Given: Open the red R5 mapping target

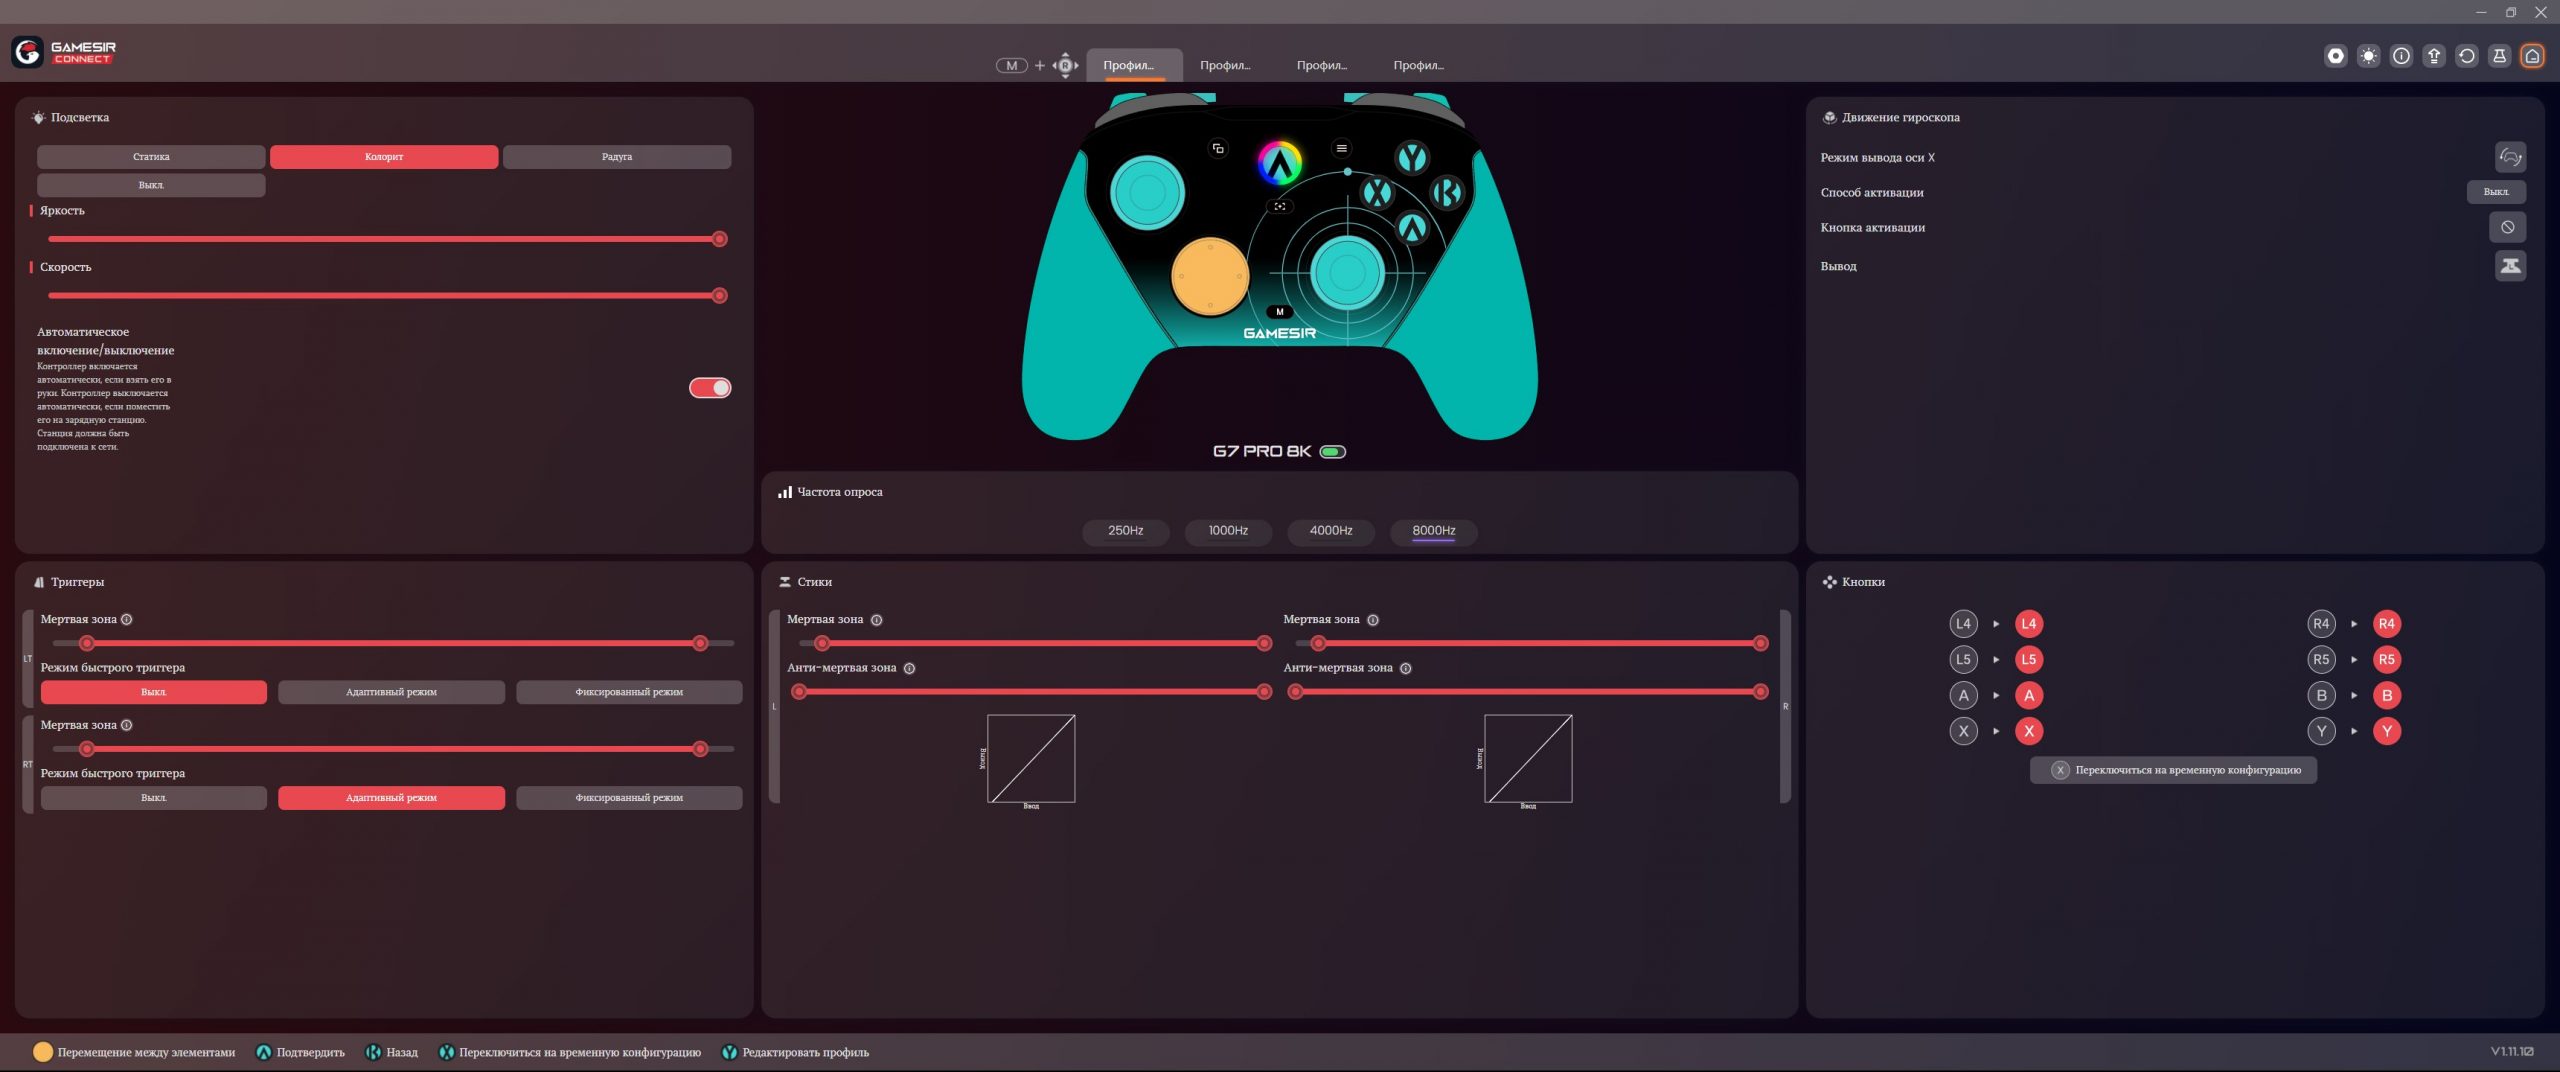Looking at the screenshot, I should coord(2386,660).
